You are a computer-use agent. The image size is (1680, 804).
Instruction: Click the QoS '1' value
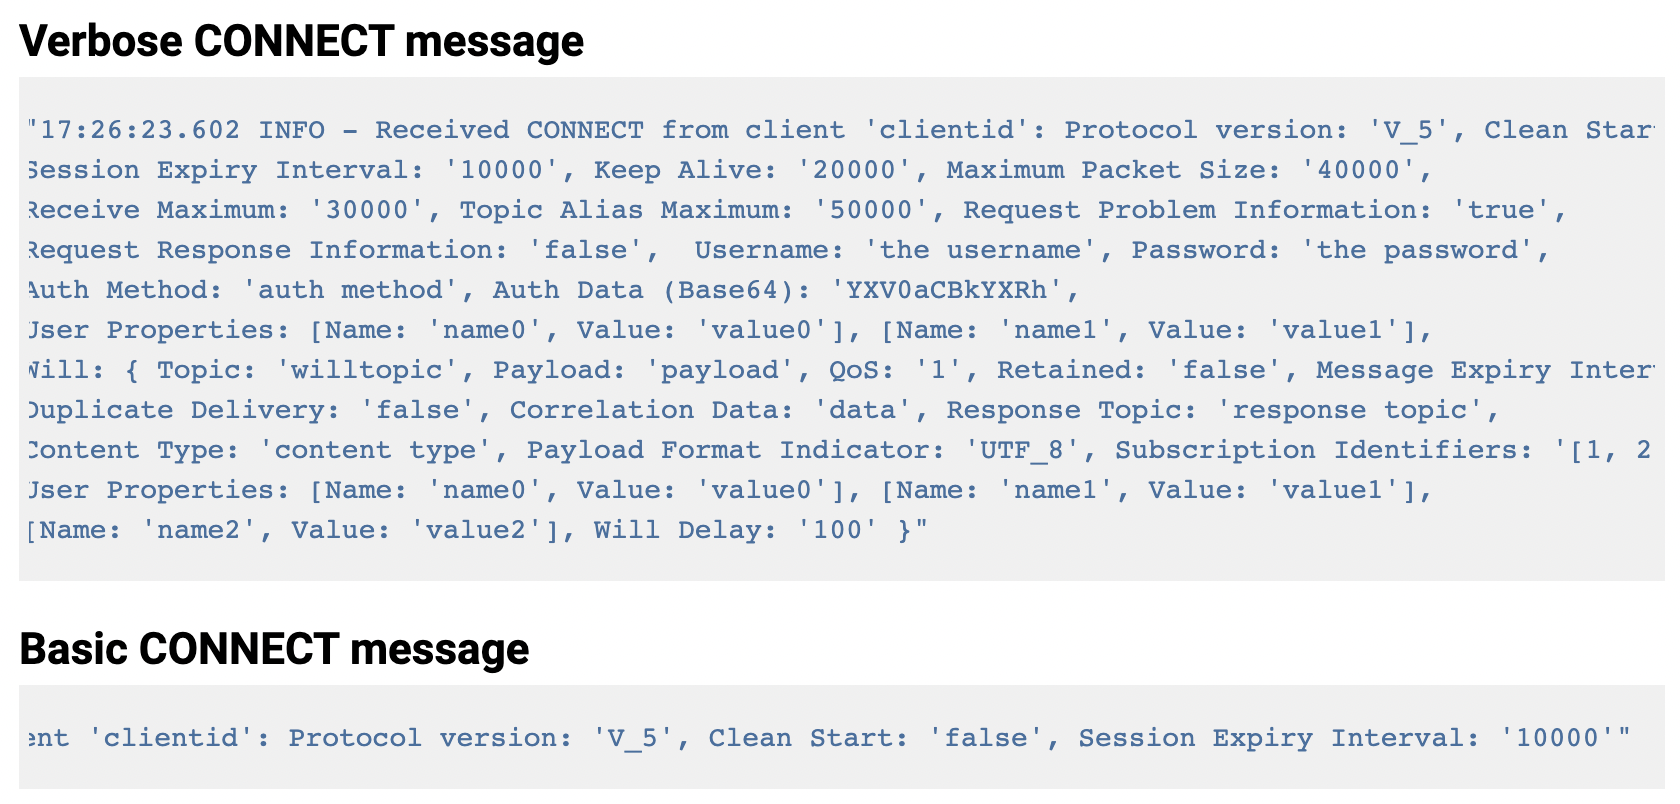[x=938, y=370]
